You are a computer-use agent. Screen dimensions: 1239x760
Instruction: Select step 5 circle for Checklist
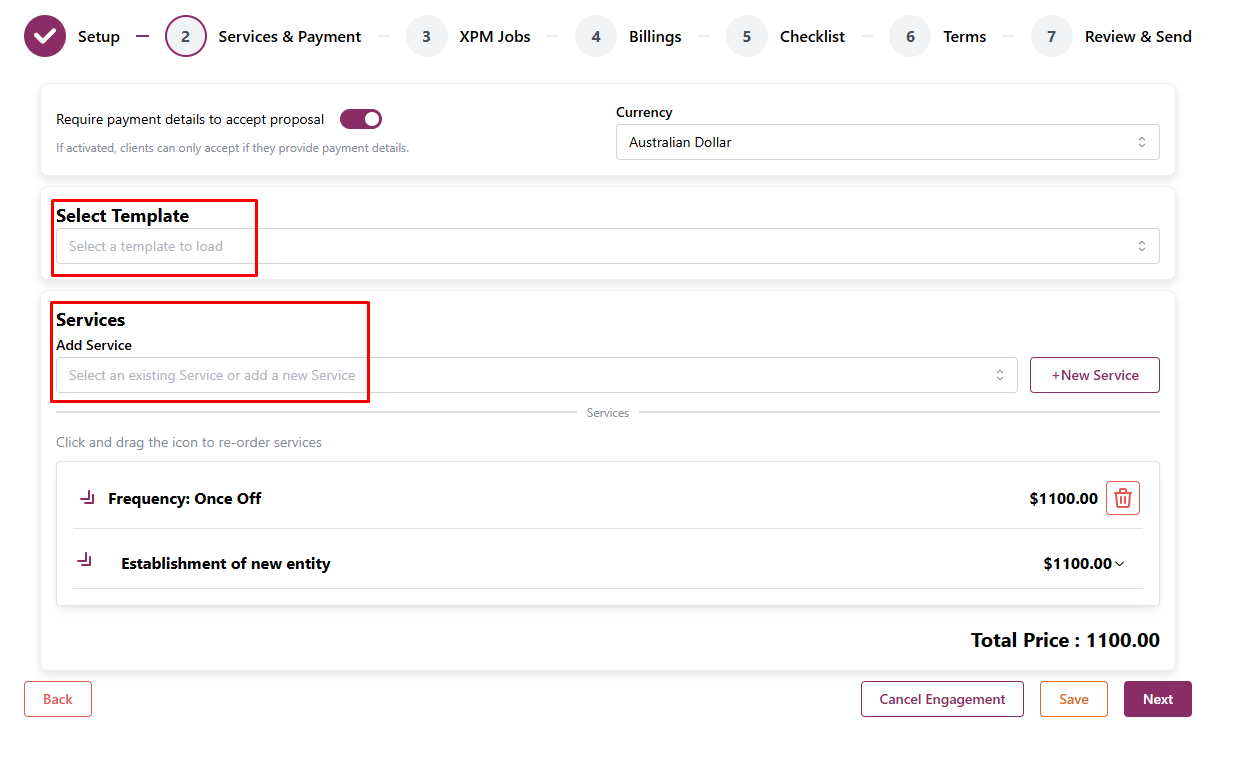click(x=747, y=36)
